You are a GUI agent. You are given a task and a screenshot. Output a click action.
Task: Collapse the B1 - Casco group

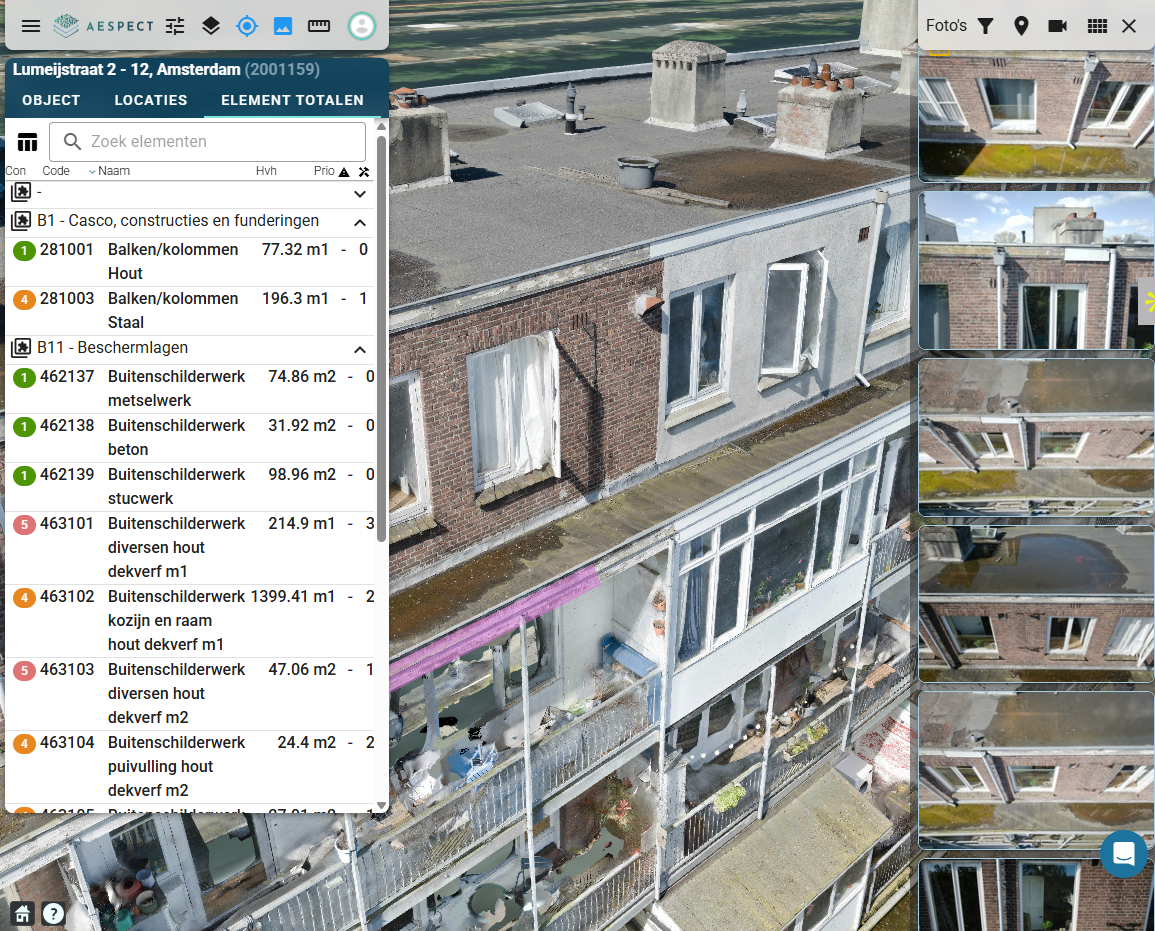coord(360,222)
